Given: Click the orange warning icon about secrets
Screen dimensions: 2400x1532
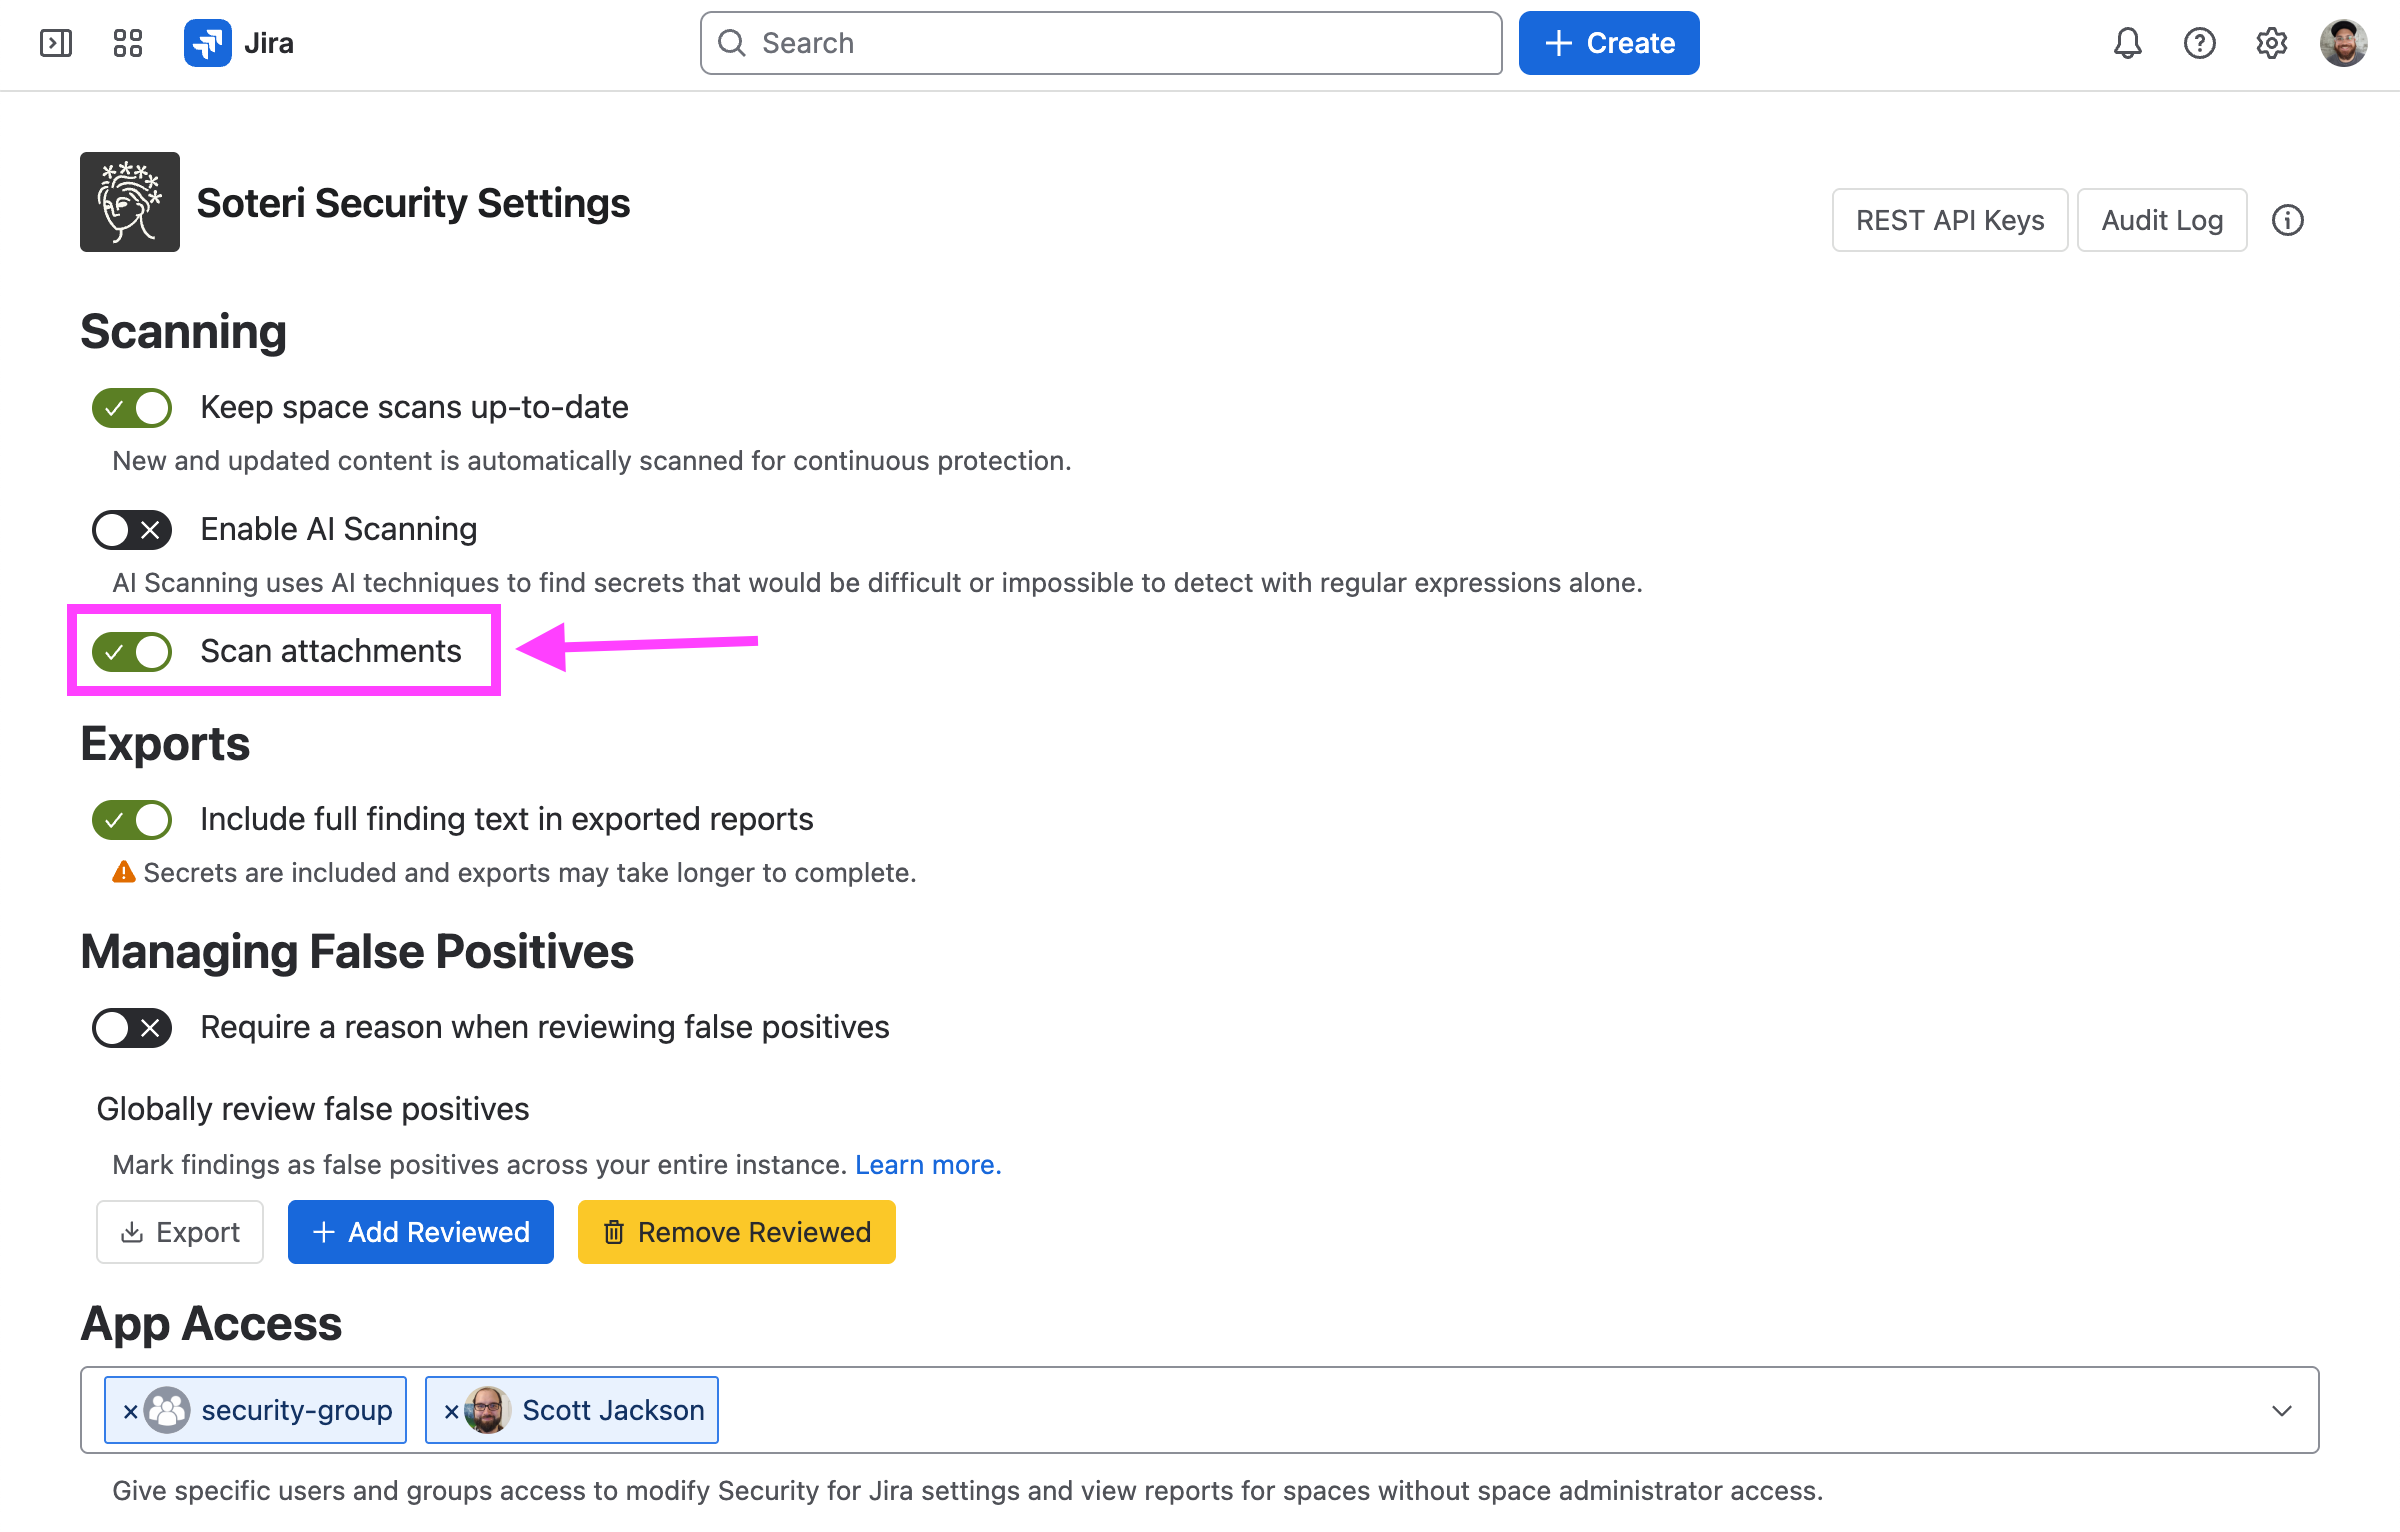Looking at the screenshot, I should 123,873.
